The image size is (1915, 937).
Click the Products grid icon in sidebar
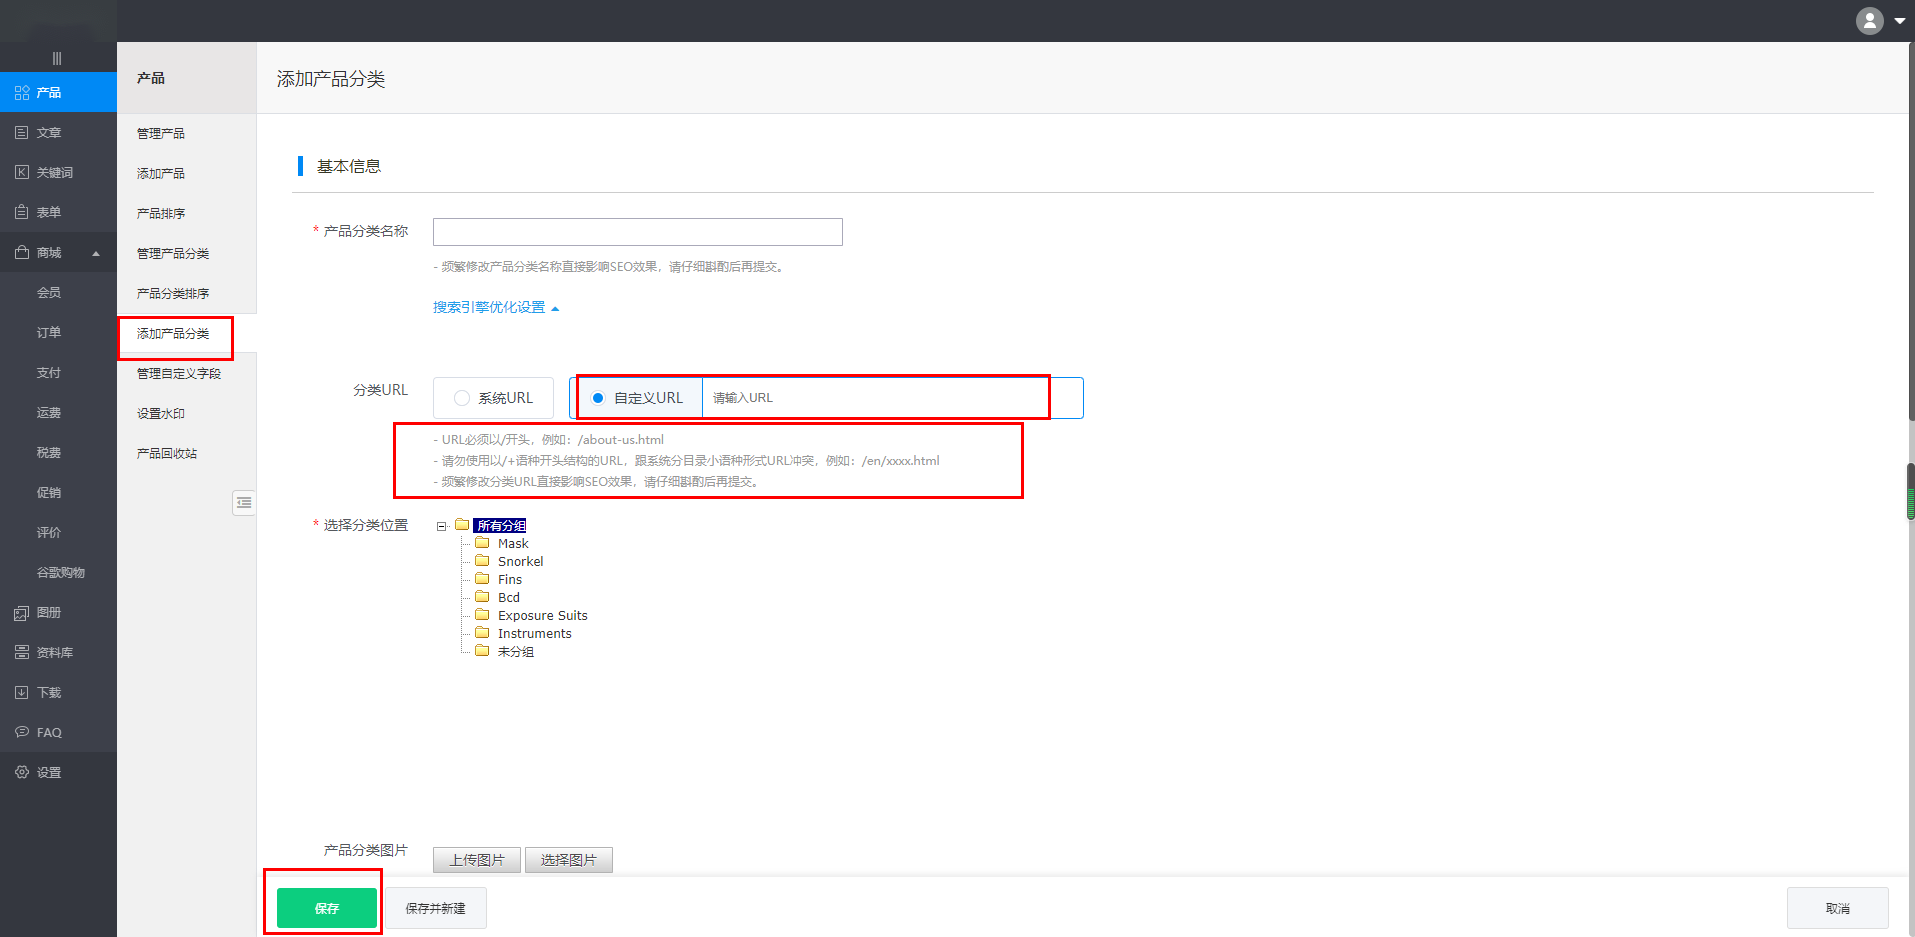(22, 92)
